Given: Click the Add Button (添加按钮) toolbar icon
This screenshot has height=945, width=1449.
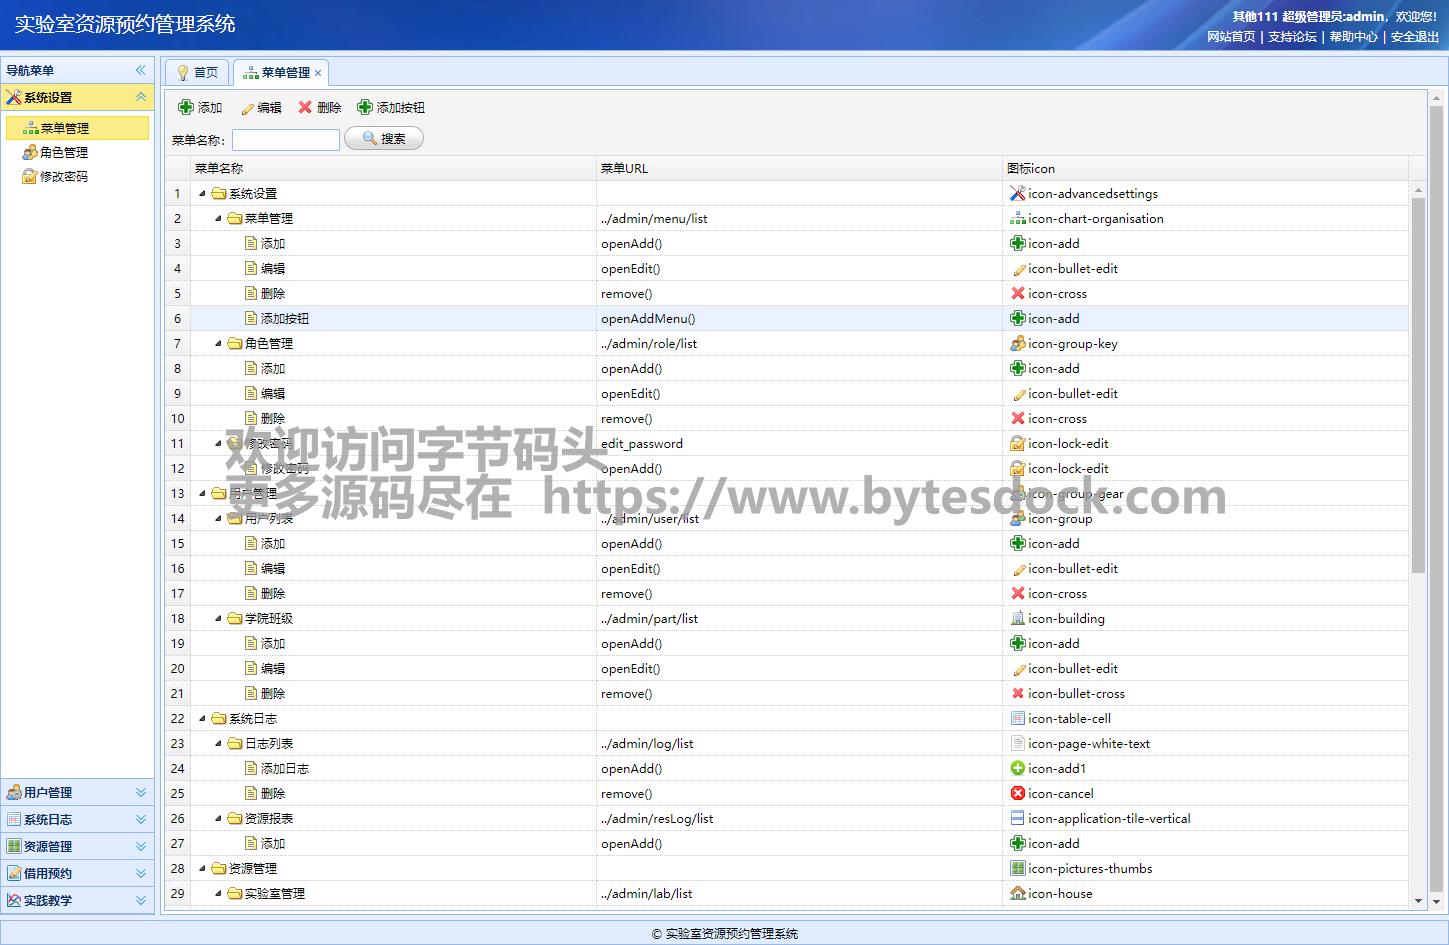Looking at the screenshot, I should tap(365, 107).
